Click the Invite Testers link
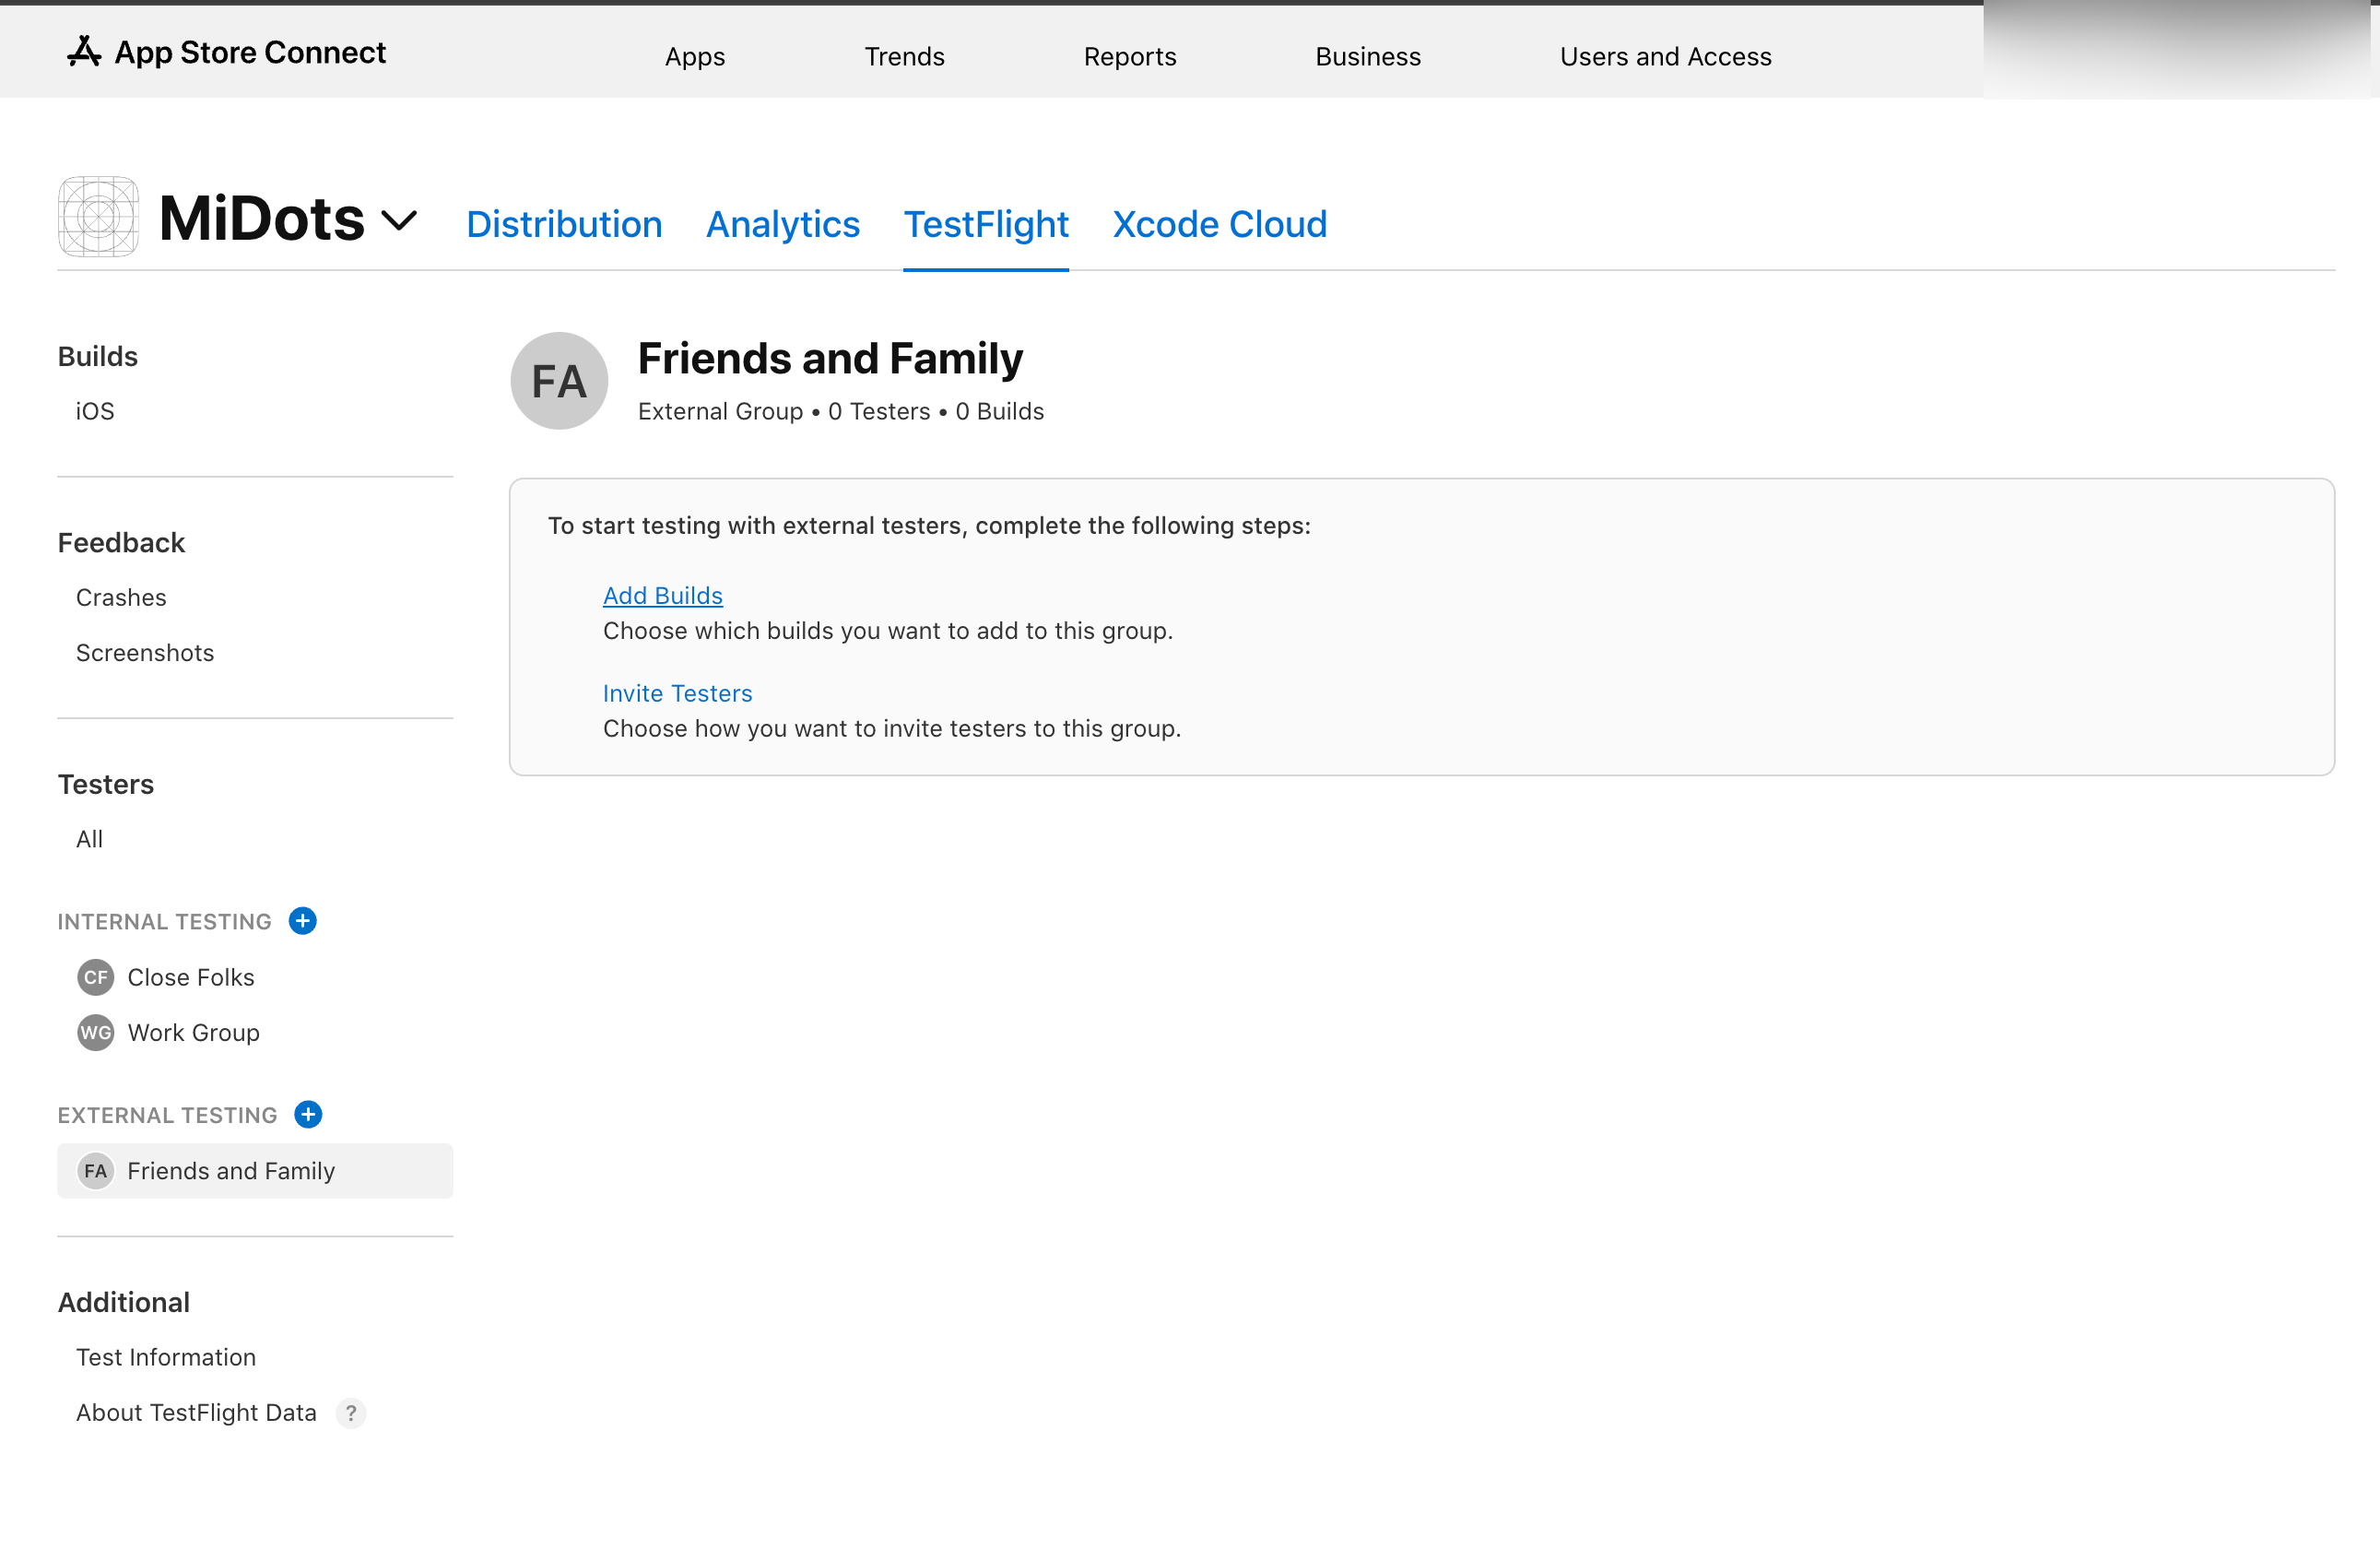Screen dimensions: 2380x1549 coord(677,693)
